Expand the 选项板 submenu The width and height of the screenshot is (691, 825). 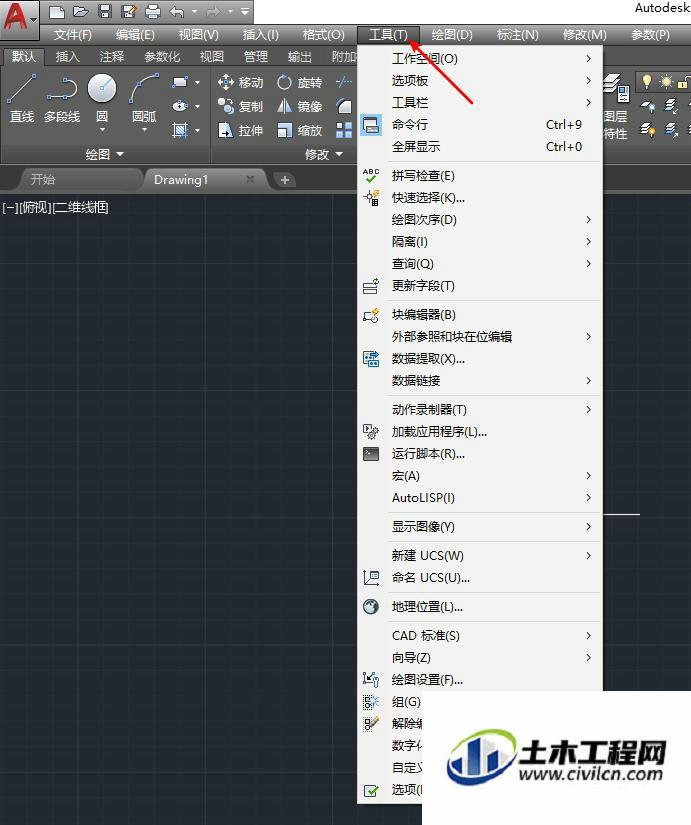(480, 81)
